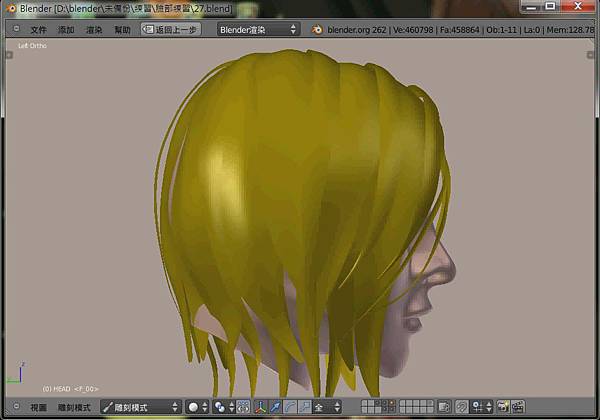Maximize the Blender window
Screen dimensions: 600x420
[550, 7]
